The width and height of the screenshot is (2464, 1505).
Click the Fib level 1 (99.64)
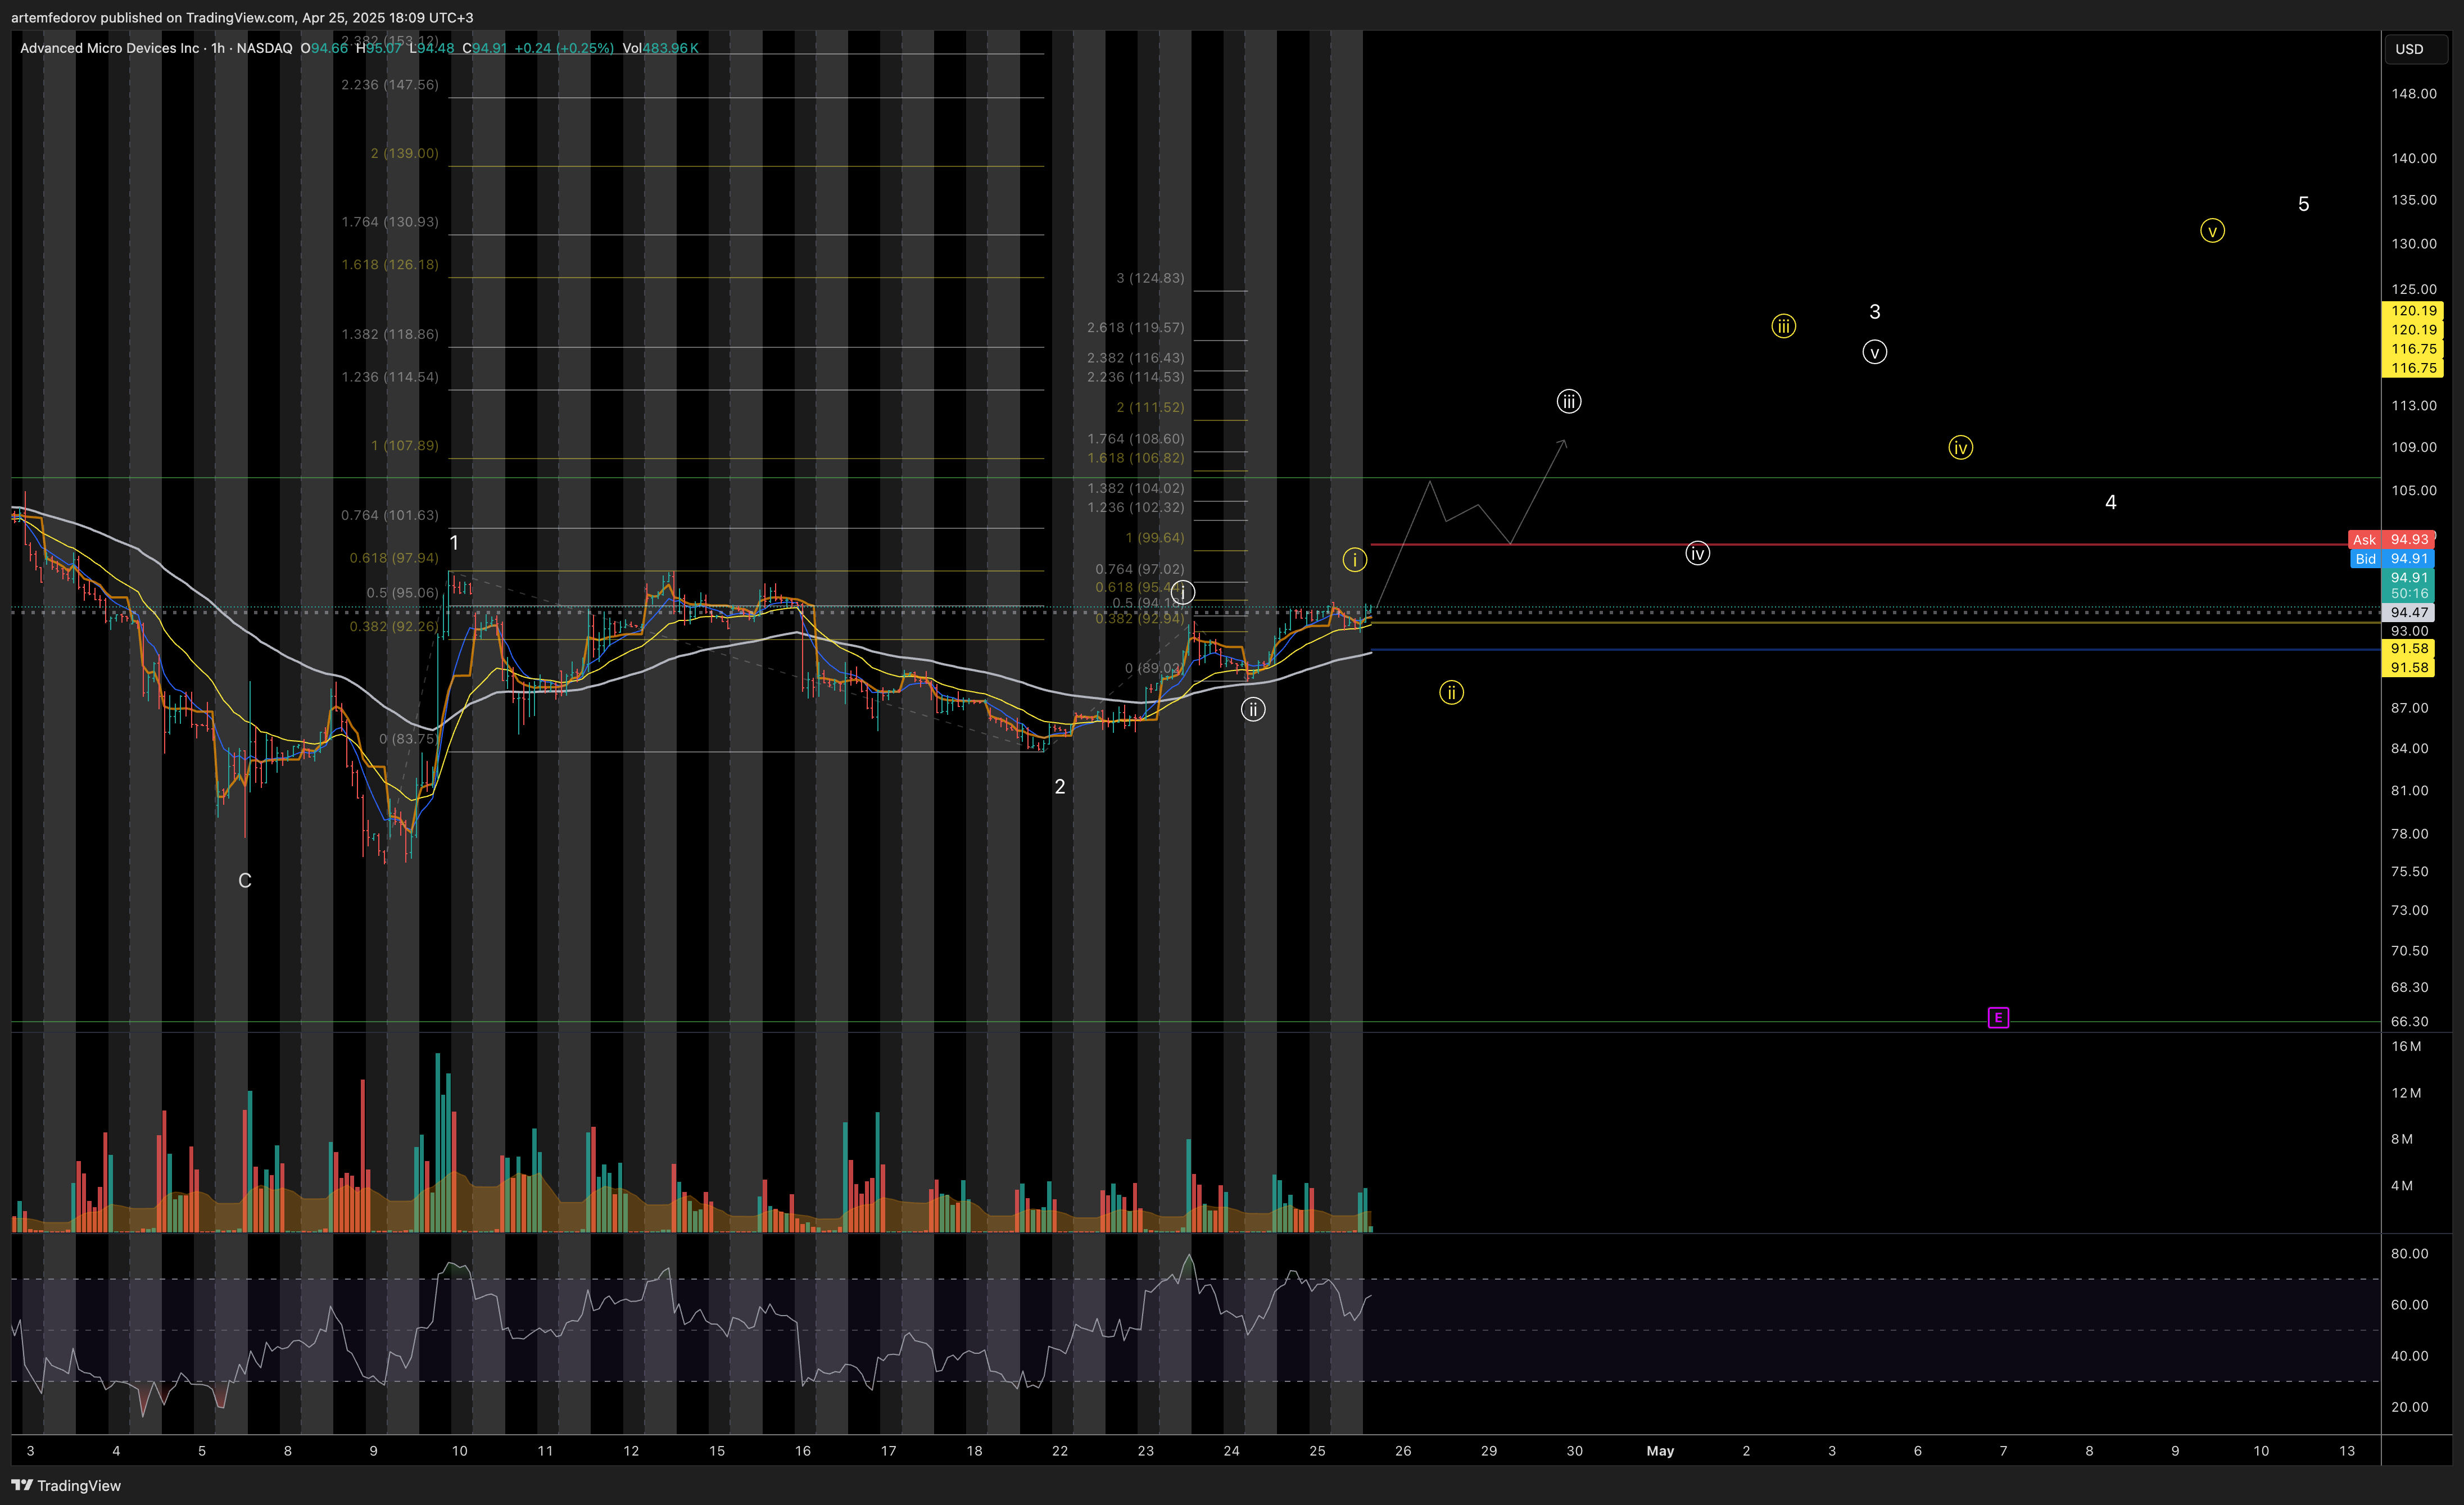[x=1154, y=538]
